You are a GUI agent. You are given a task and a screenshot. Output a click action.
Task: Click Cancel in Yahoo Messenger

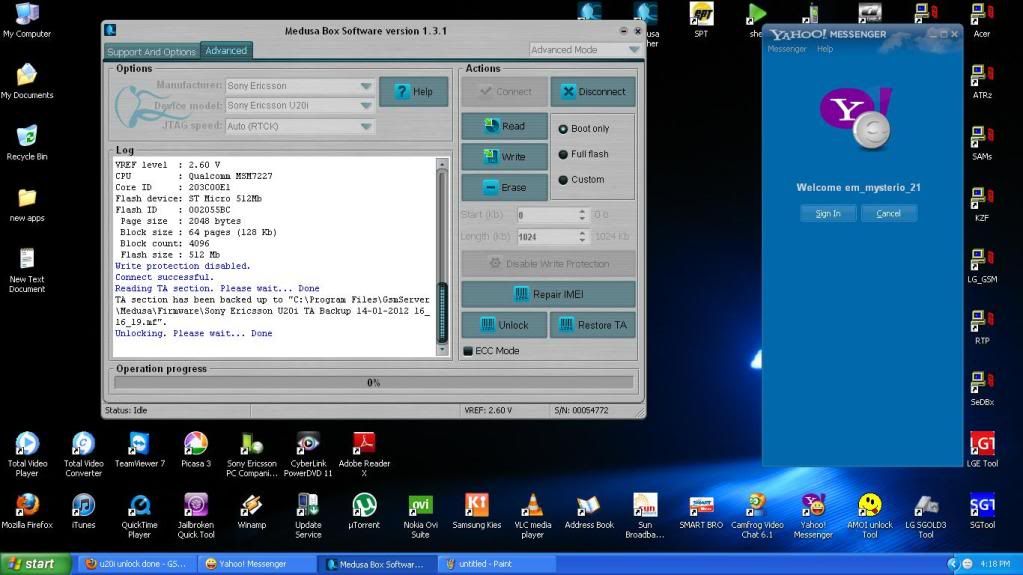click(889, 213)
